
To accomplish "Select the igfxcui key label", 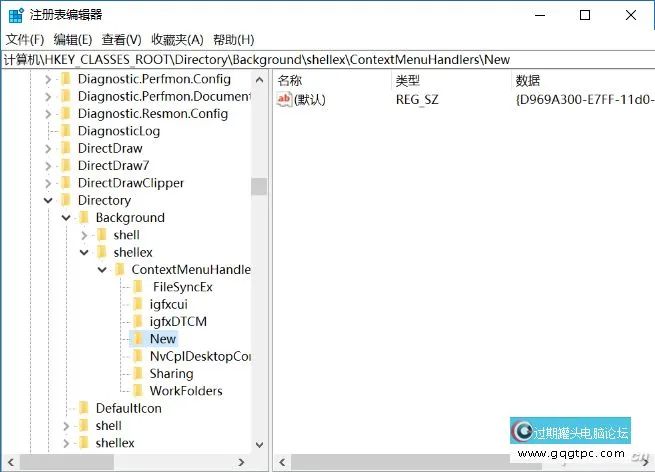I will (x=169, y=305).
